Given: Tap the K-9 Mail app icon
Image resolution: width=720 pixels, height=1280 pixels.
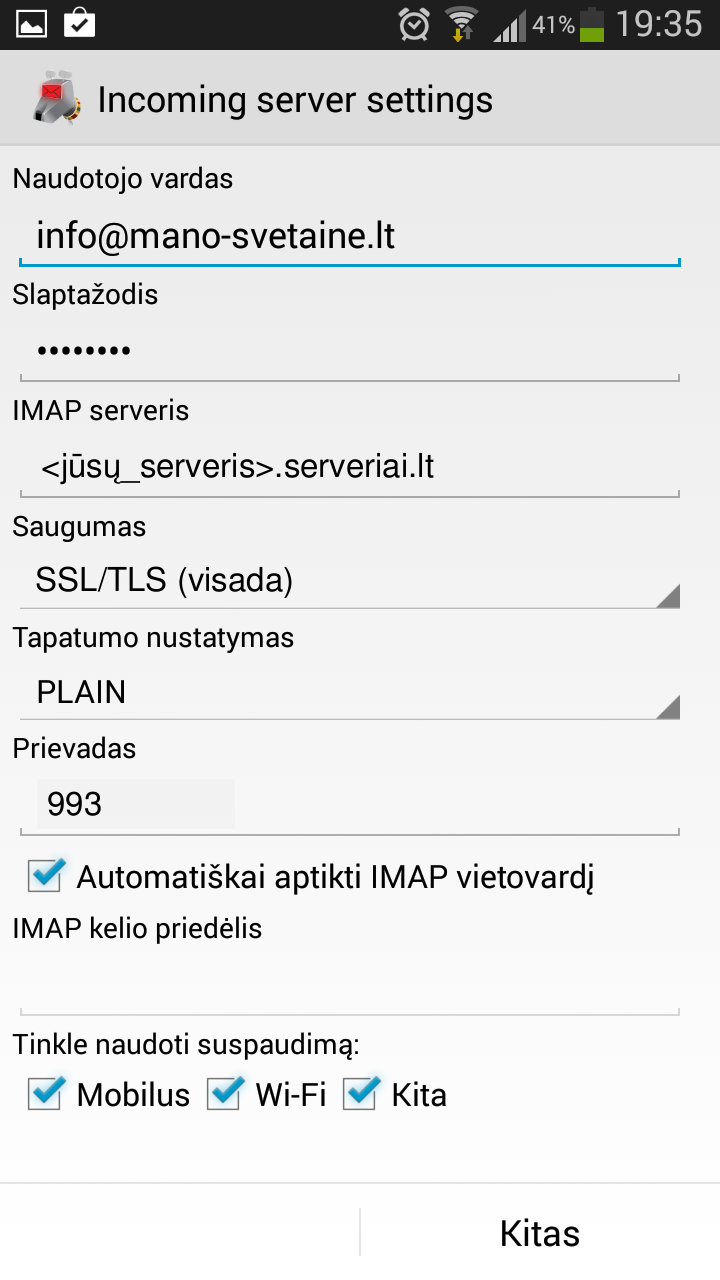Looking at the screenshot, I should 52,98.
